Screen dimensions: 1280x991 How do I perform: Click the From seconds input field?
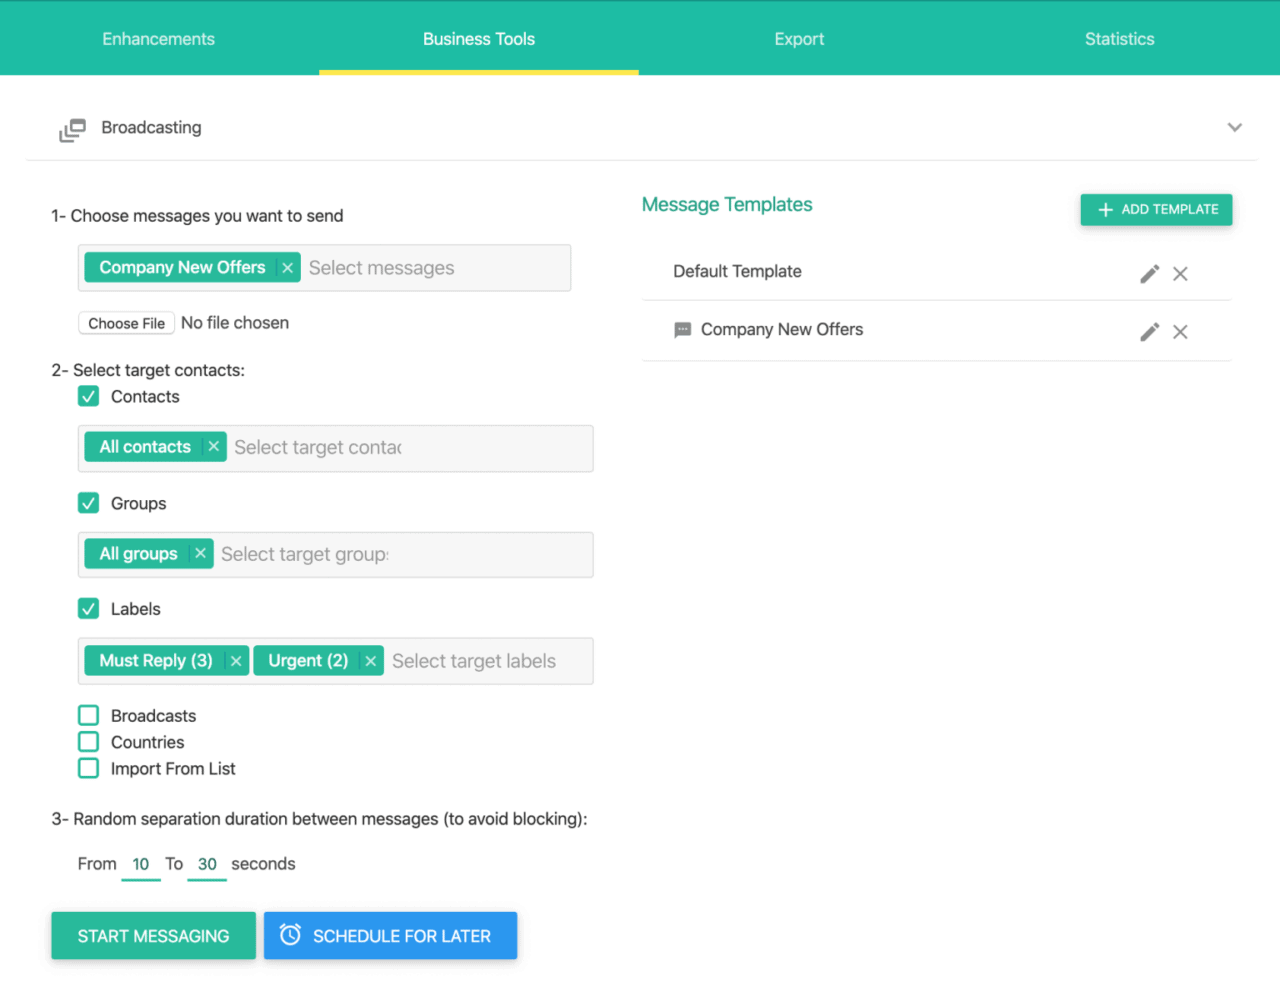[x=141, y=864]
